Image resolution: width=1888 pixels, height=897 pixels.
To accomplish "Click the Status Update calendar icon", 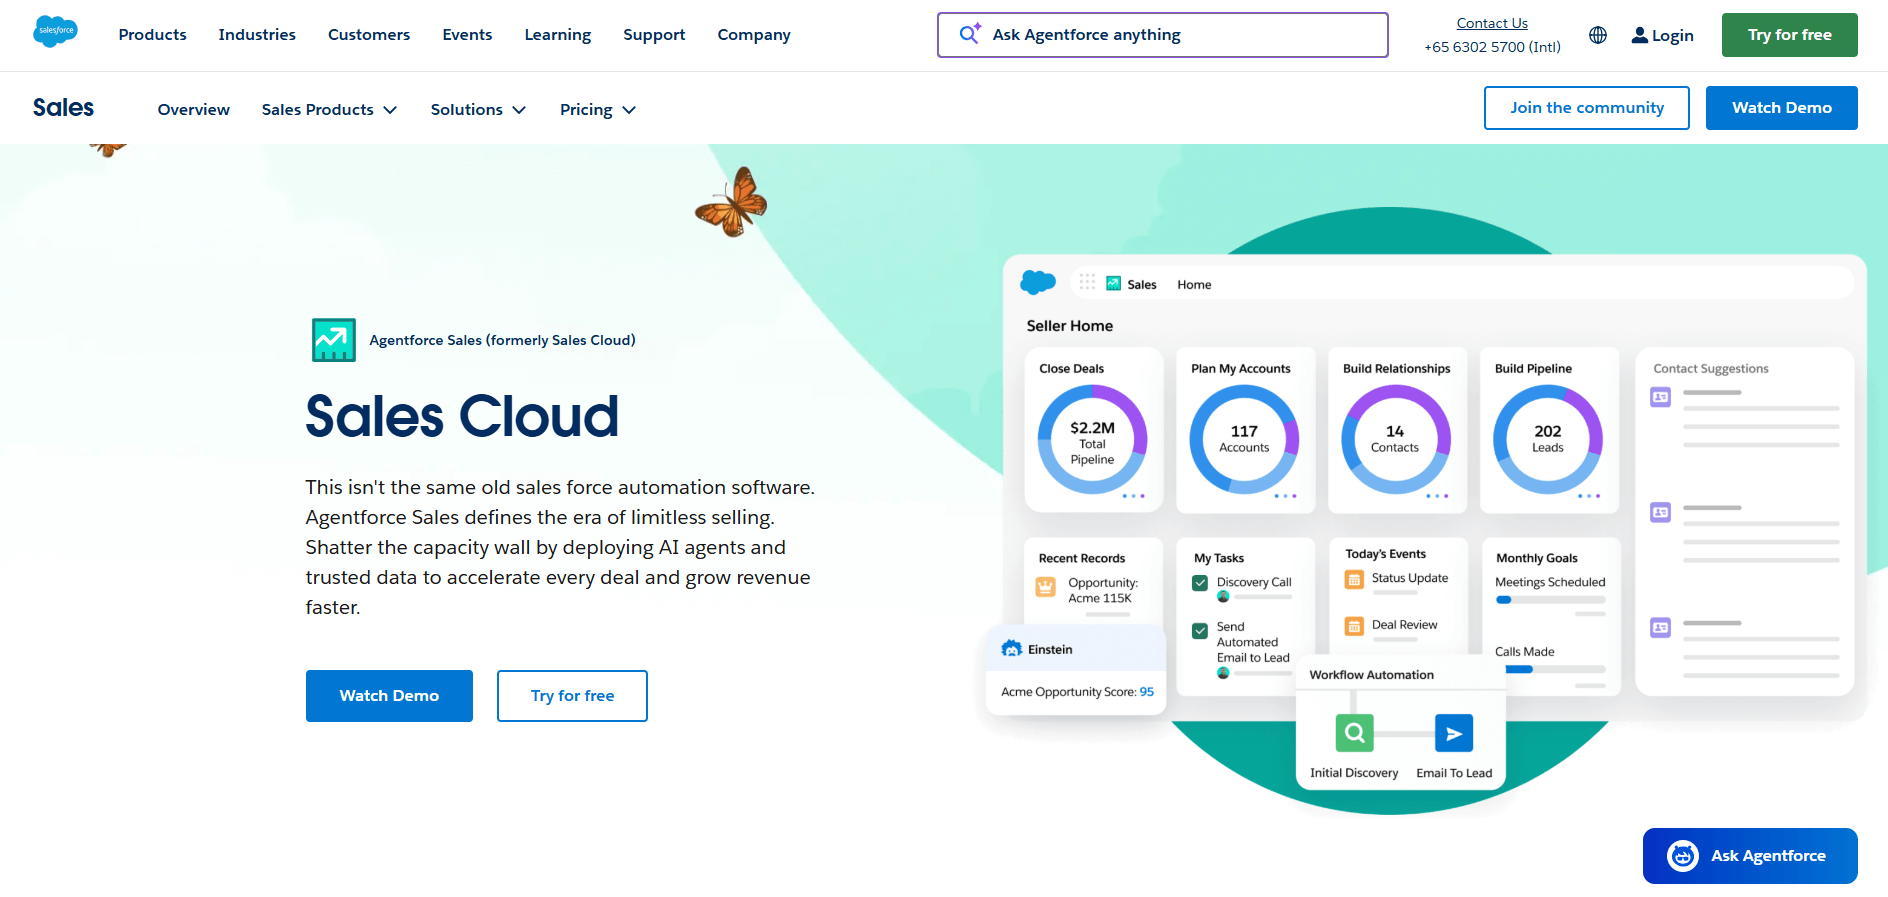I will click(x=1354, y=579).
